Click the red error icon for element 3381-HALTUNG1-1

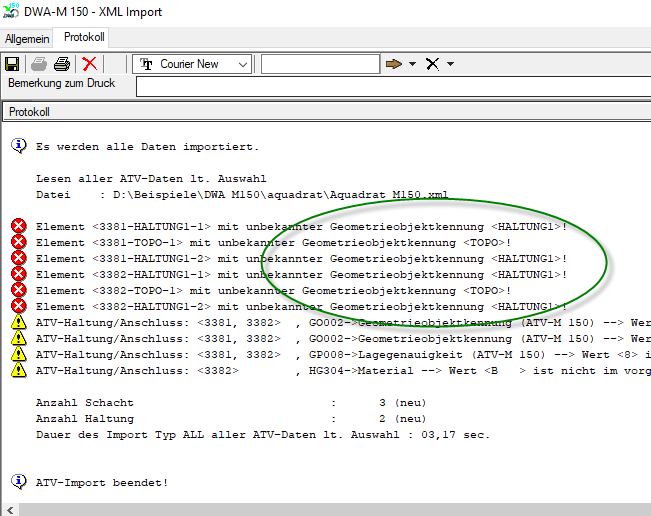pyautogui.click(x=18, y=227)
